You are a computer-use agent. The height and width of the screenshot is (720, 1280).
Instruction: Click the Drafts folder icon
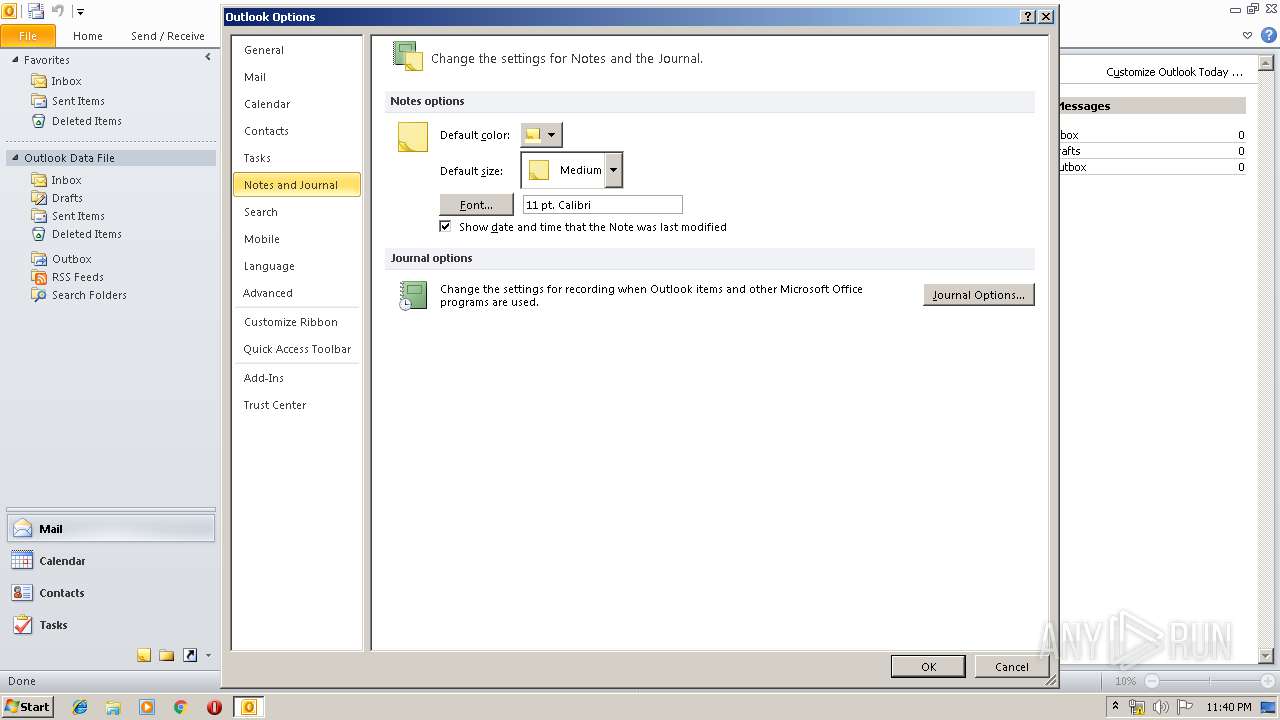click(x=39, y=198)
